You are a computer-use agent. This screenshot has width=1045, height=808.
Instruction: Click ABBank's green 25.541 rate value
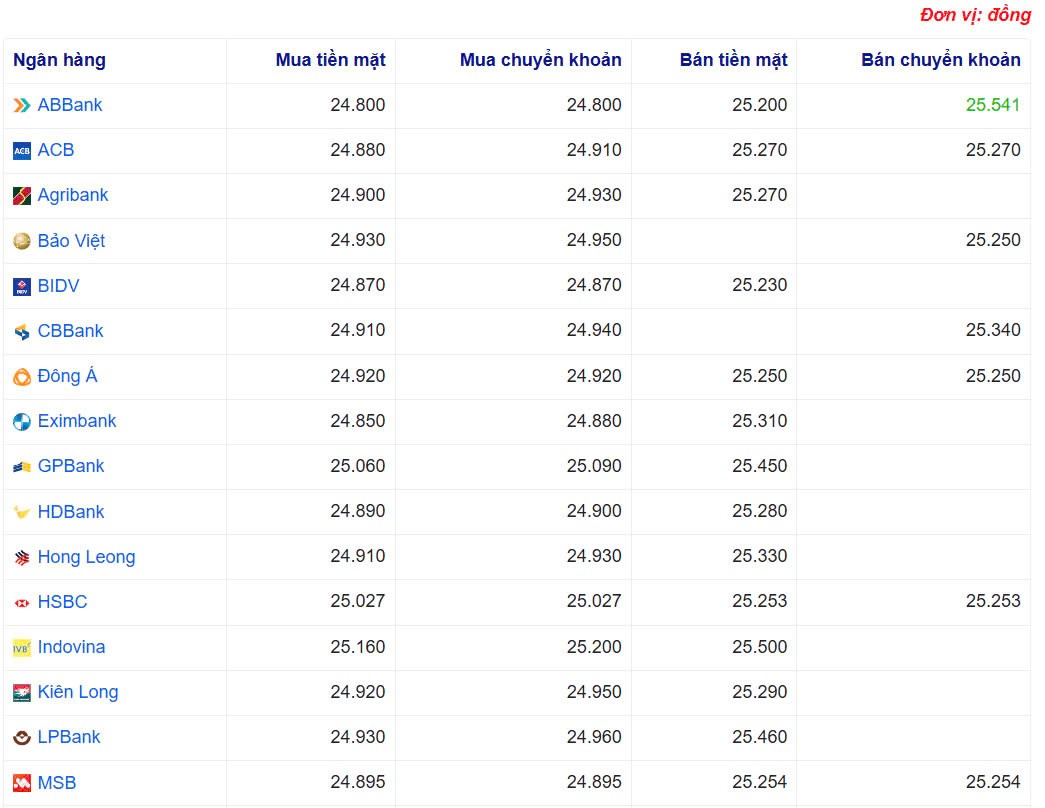(x=992, y=105)
